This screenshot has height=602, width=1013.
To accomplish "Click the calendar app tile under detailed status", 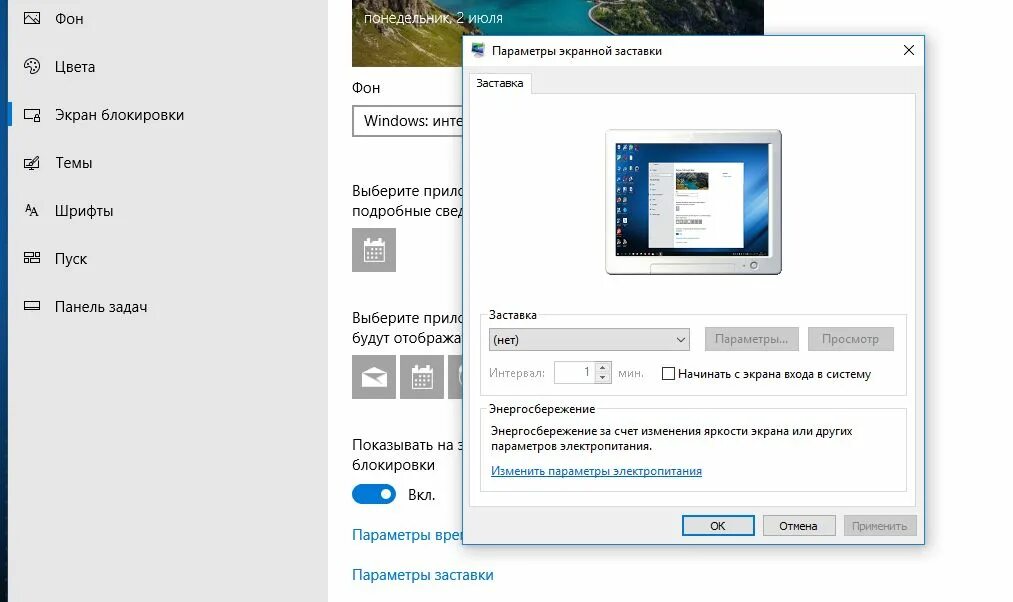I will point(373,250).
